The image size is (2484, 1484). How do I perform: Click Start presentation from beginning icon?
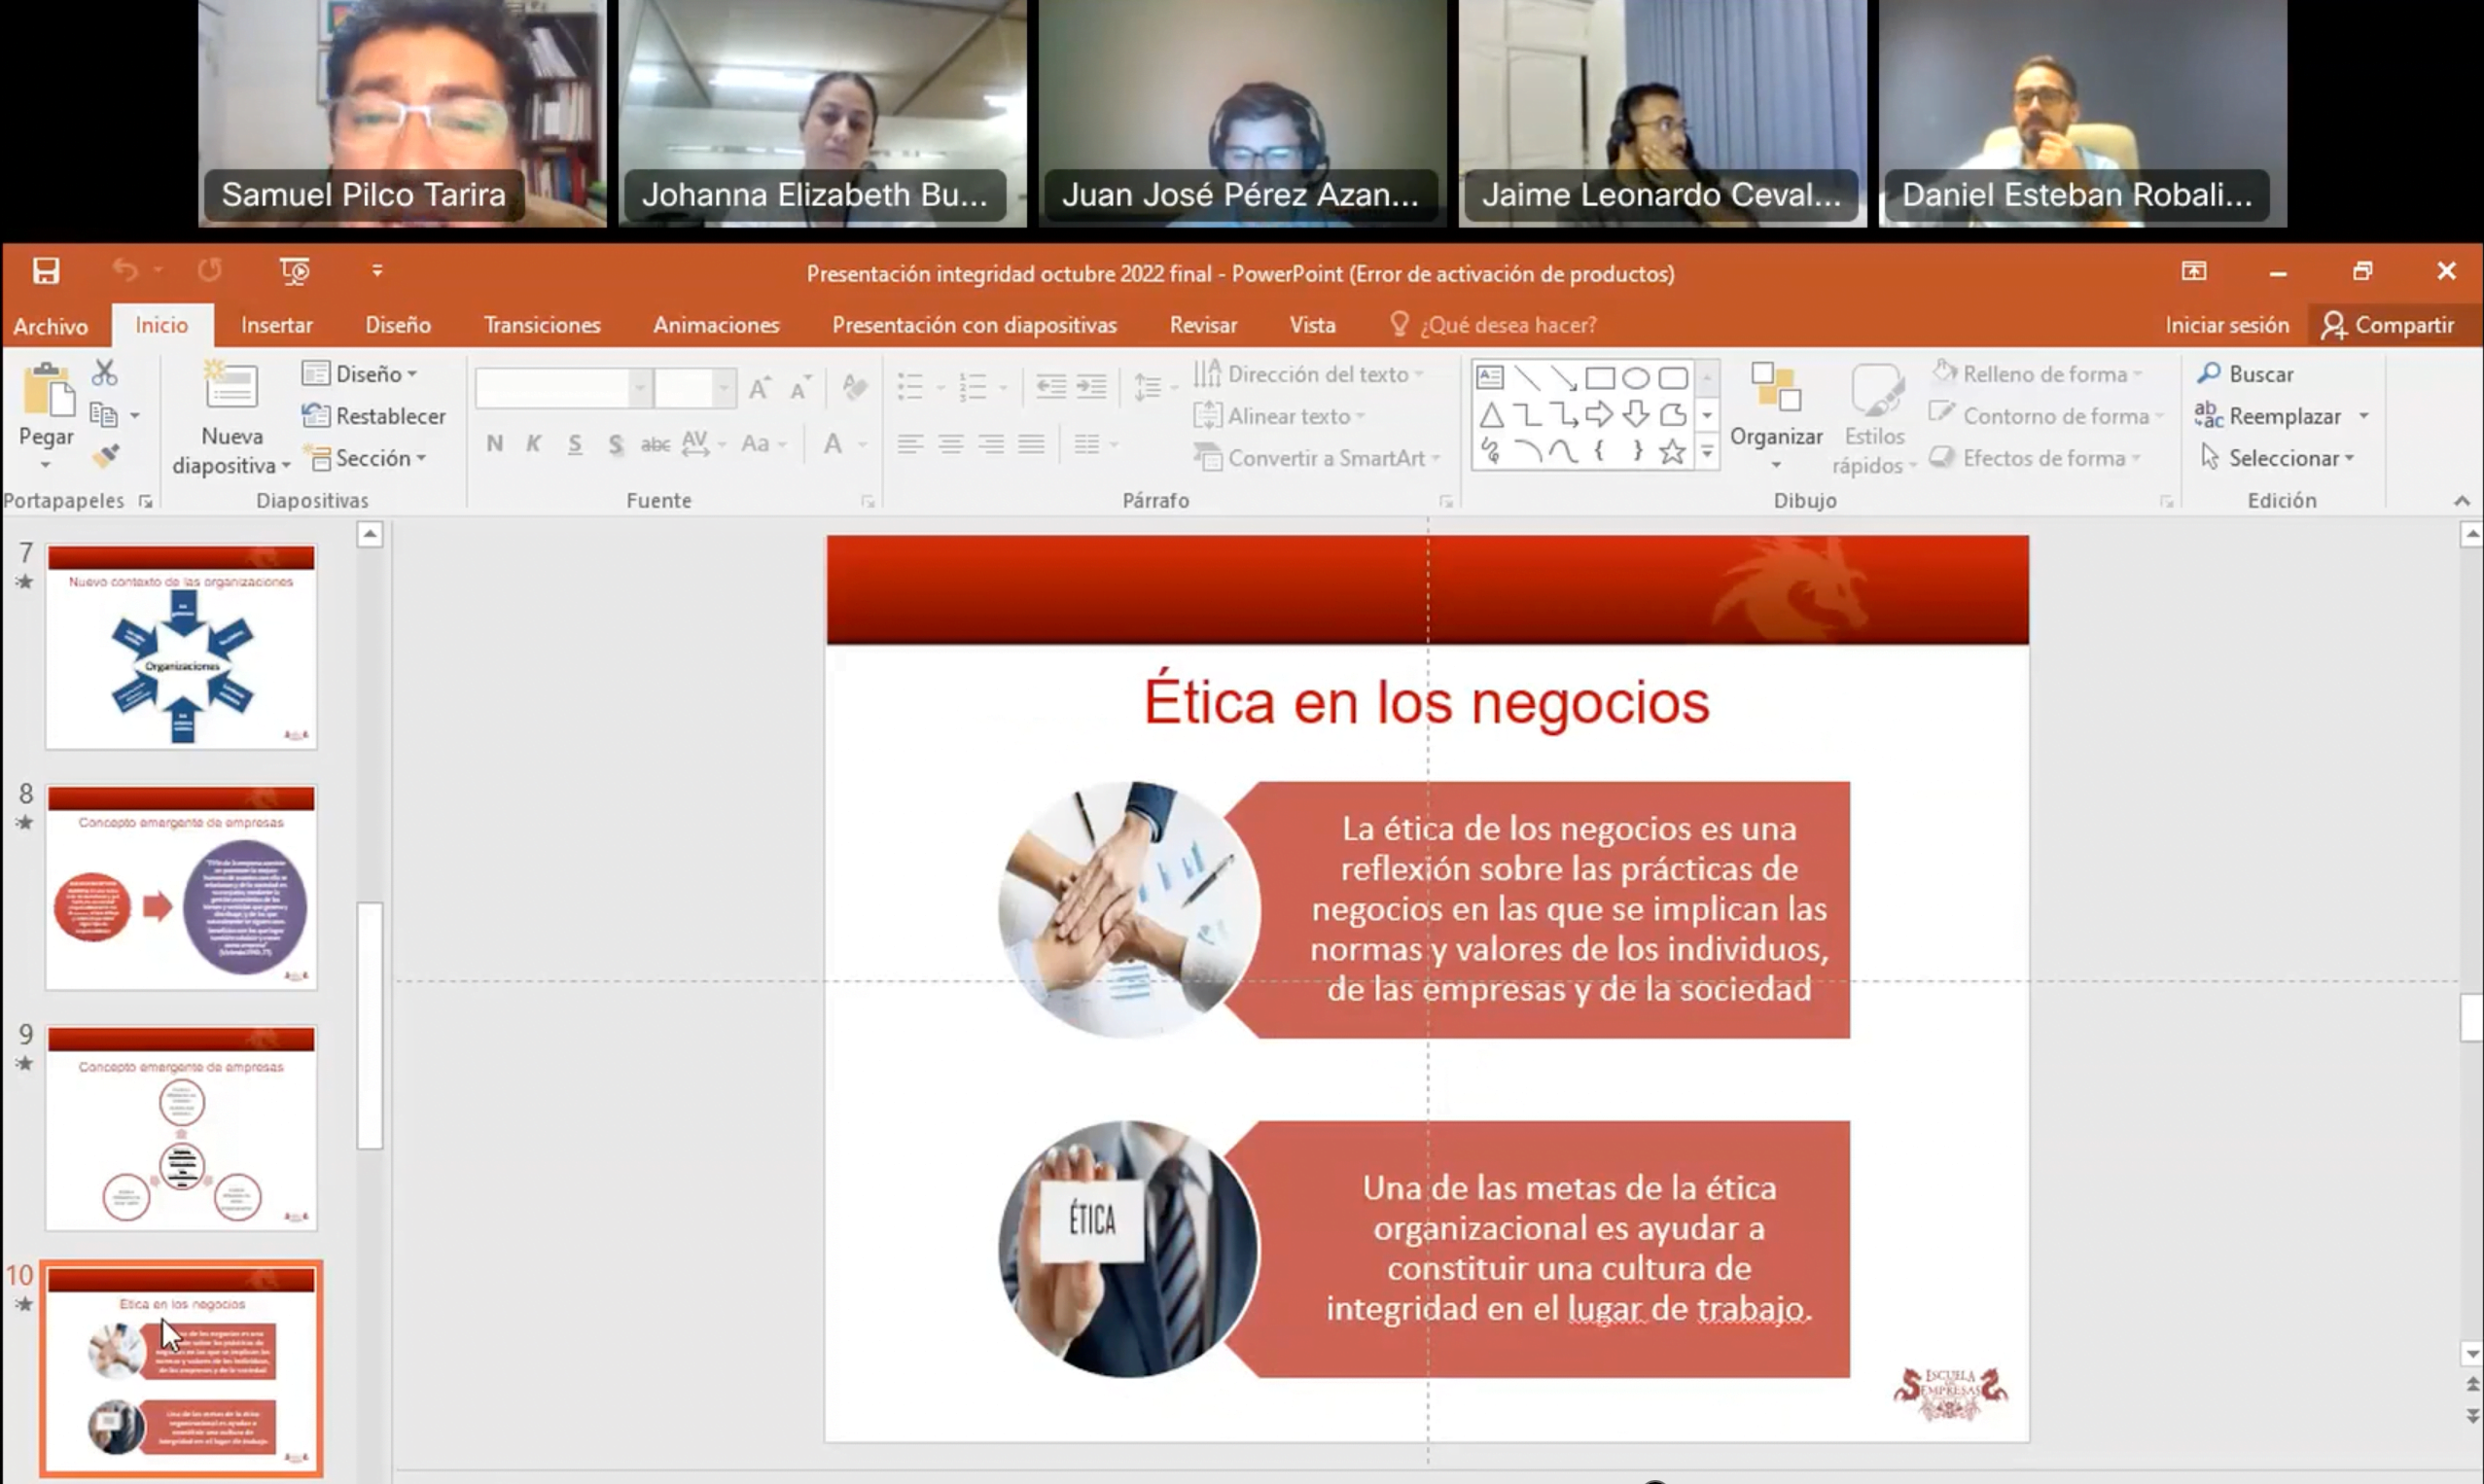coord(294,271)
